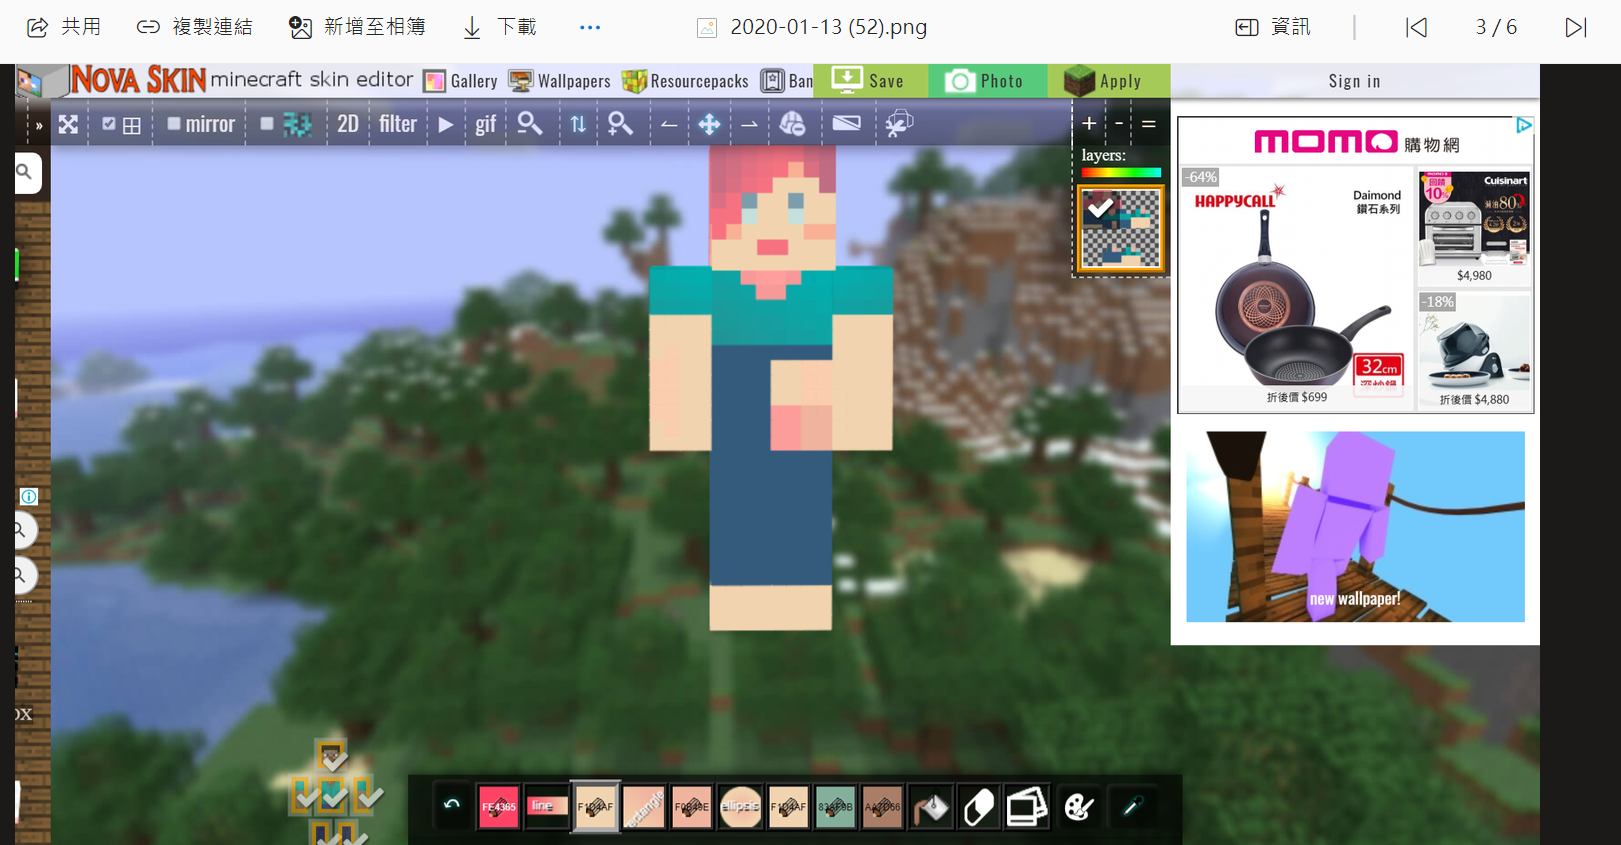Screen dimensions: 1621x845
Task: Click the gif export button
Action: tap(486, 125)
